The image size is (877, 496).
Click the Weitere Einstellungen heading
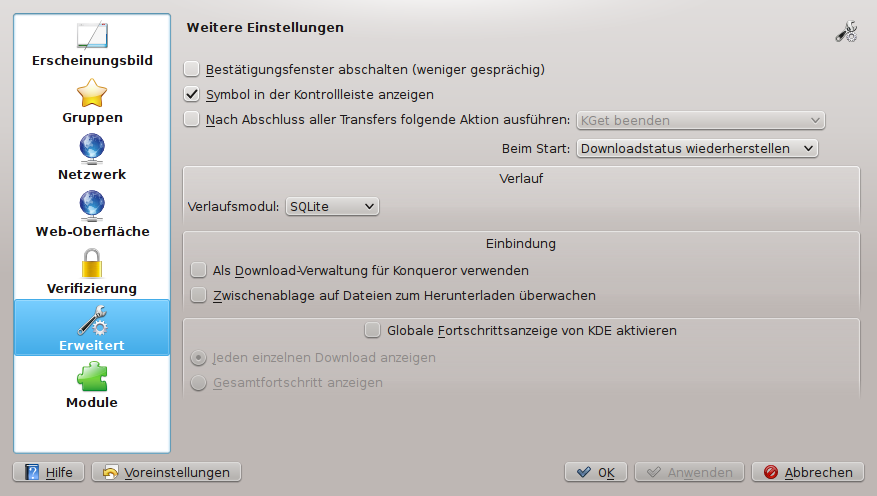265,27
